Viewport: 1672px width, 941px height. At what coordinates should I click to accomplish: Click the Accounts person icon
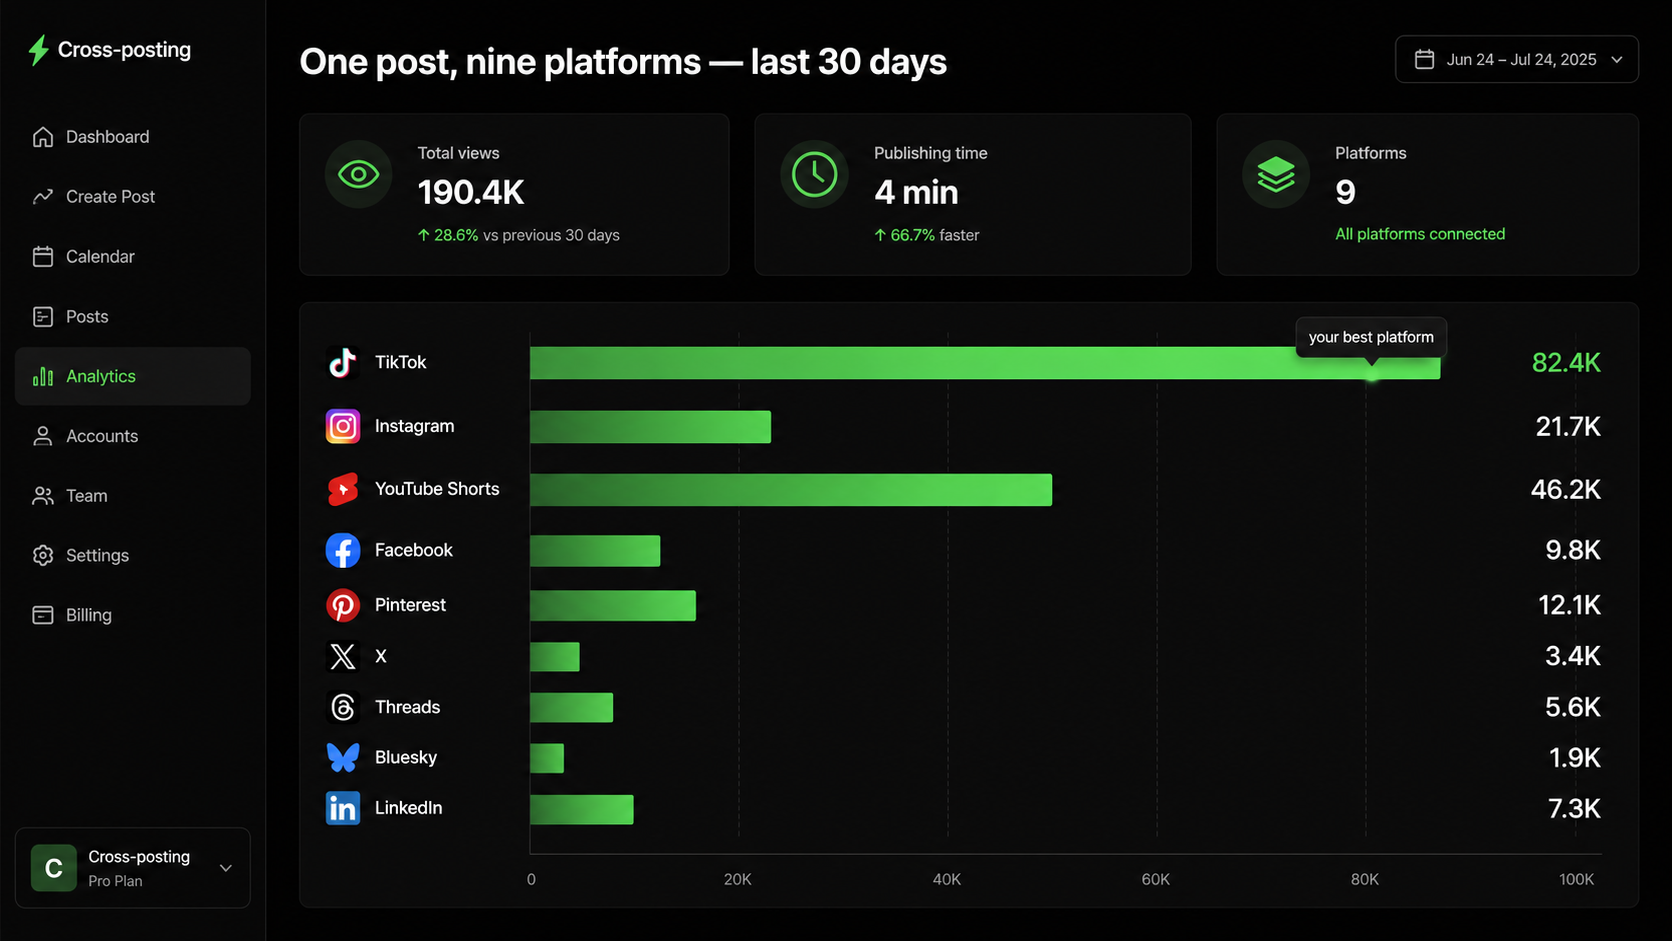click(x=43, y=436)
